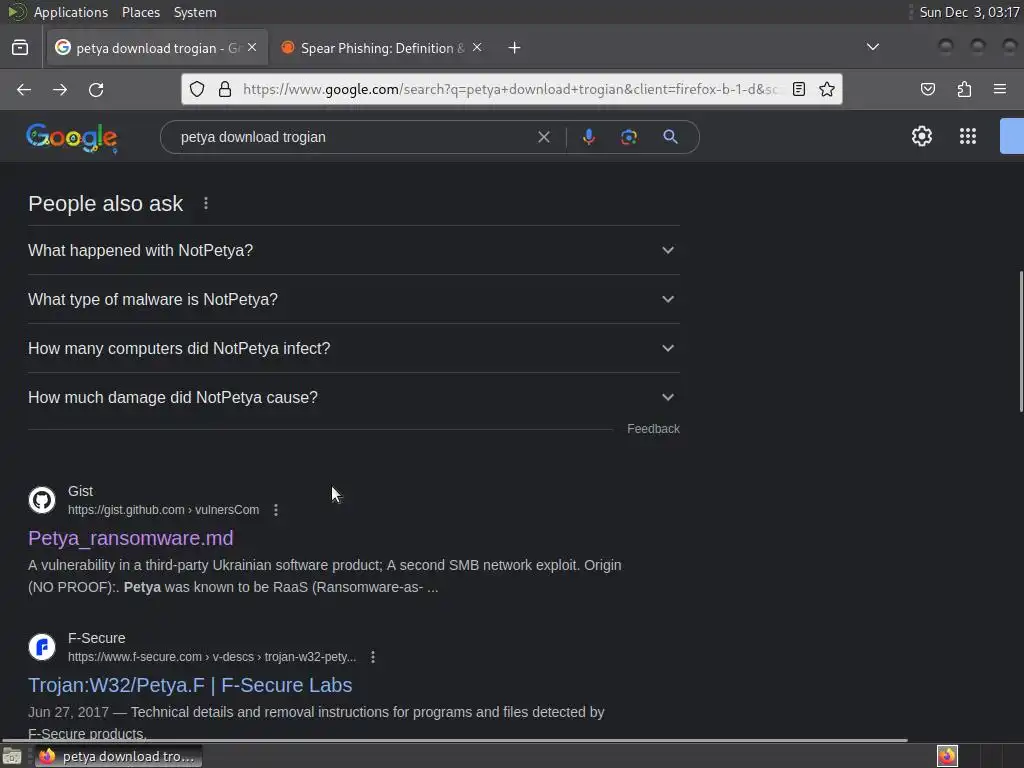1024x768 pixels.
Task: Open Firefox application hamburger menu
Action: tap(1000, 89)
